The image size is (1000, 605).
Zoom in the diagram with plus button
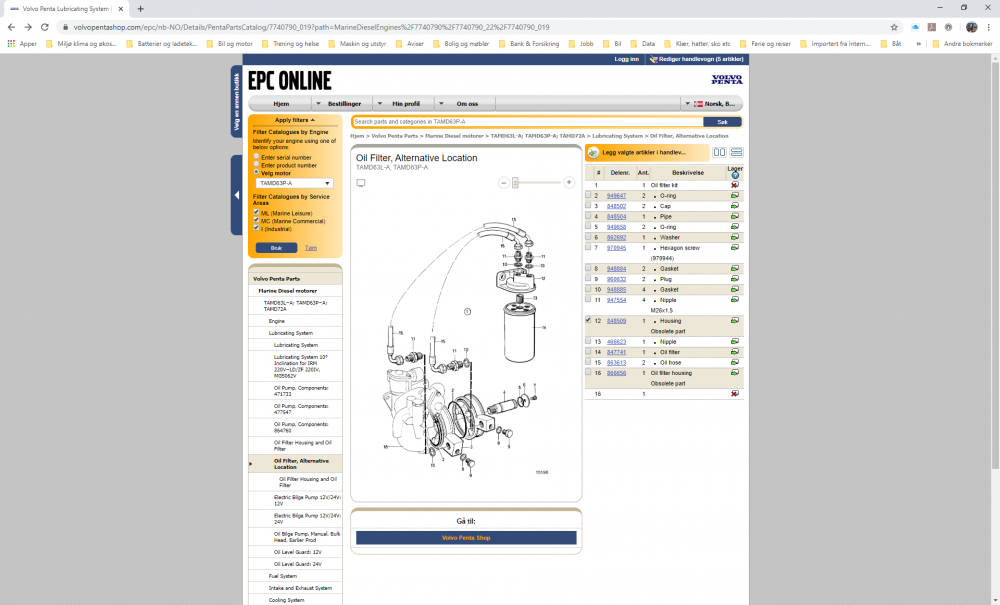tap(569, 183)
